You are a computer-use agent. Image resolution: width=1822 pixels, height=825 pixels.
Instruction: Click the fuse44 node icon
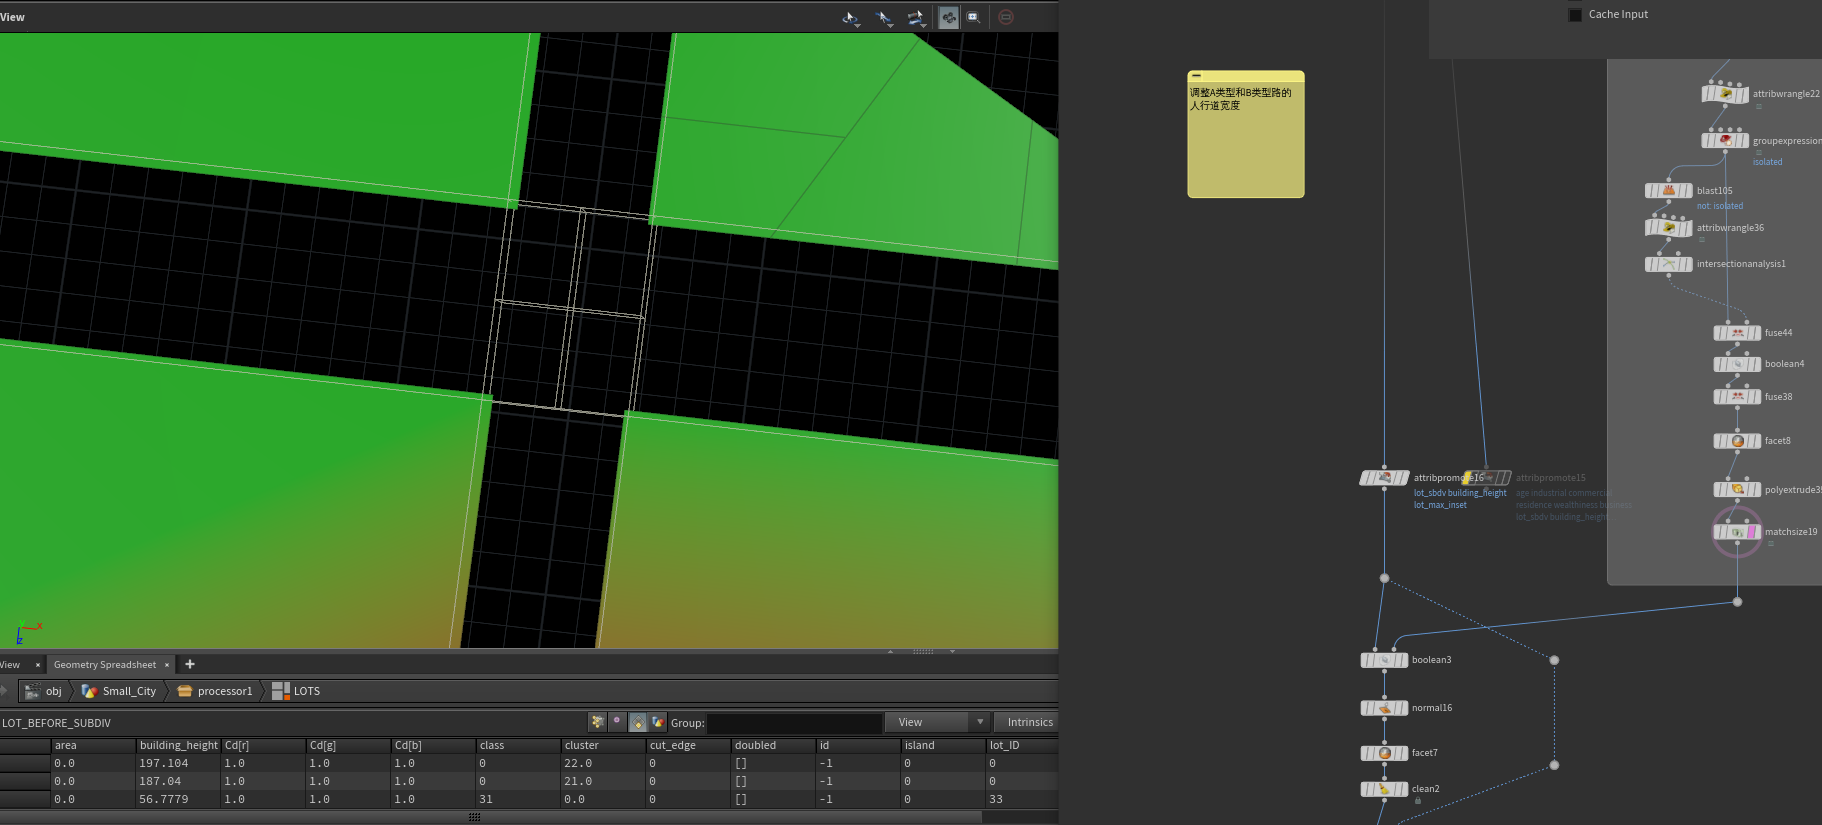1737,333
